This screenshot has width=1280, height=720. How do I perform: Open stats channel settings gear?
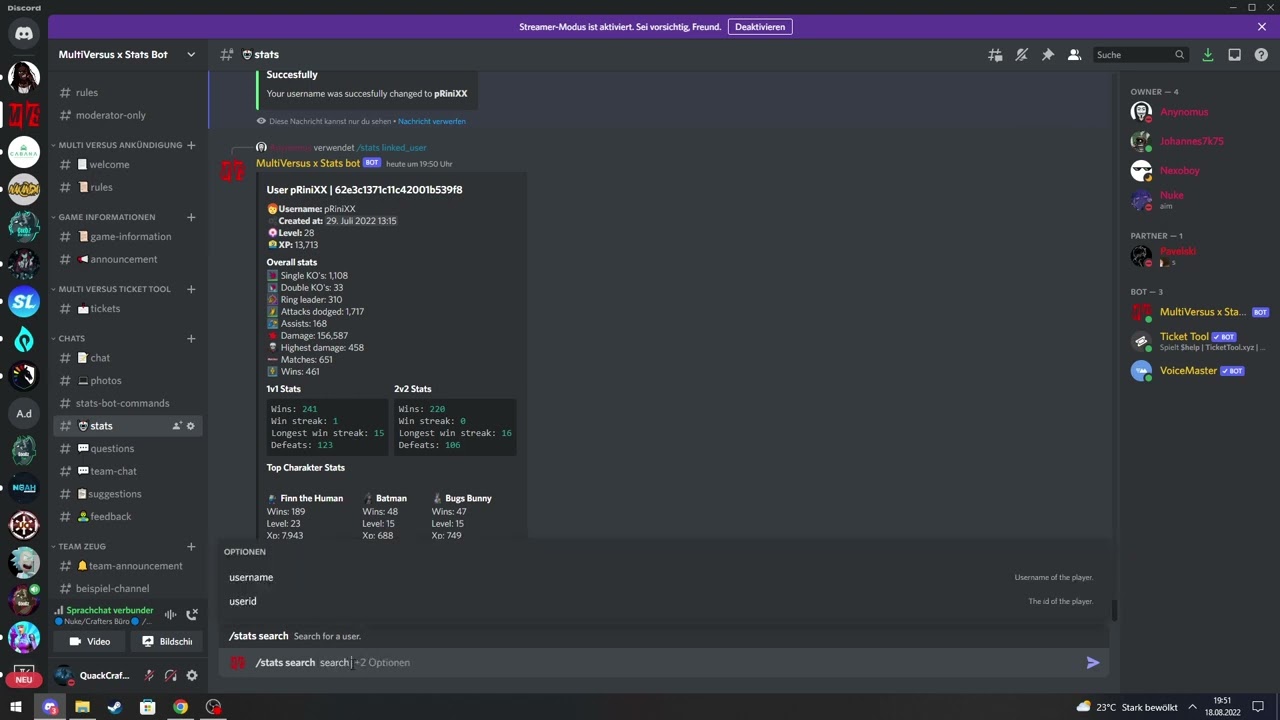point(191,426)
